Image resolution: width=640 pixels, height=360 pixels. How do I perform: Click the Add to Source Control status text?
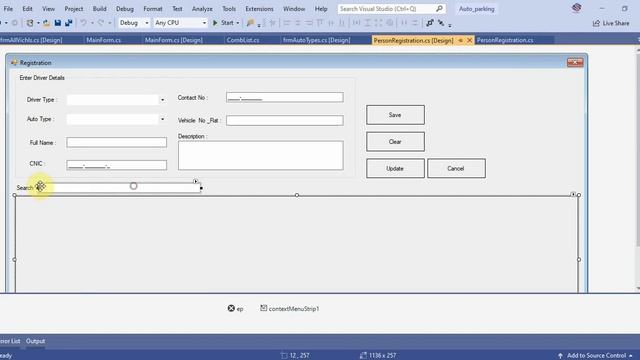(596, 356)
